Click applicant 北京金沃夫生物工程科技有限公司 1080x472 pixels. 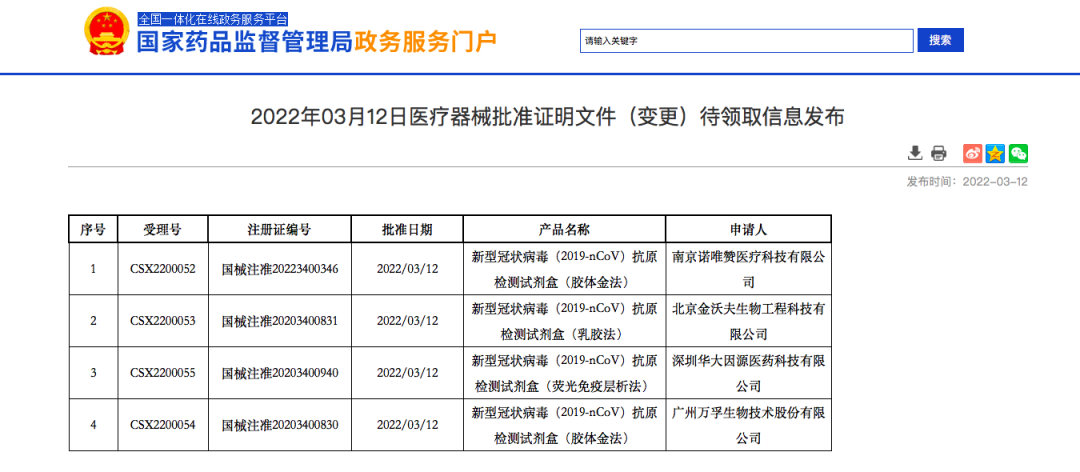[x=748, y=321]
